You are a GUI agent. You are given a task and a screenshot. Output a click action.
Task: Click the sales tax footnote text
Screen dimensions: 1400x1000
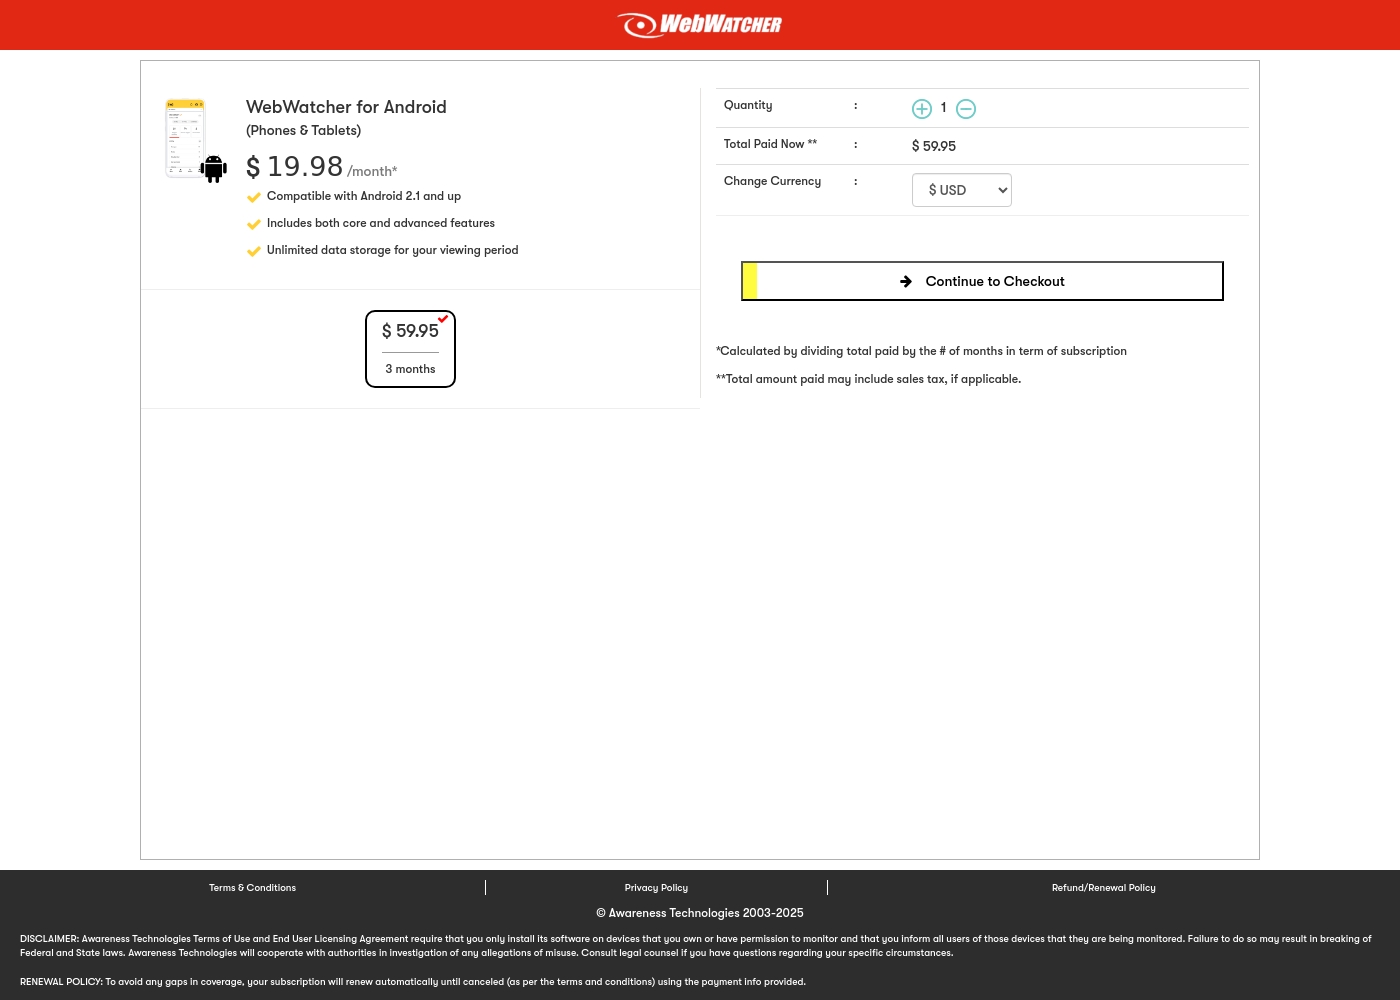coord(868,379)
